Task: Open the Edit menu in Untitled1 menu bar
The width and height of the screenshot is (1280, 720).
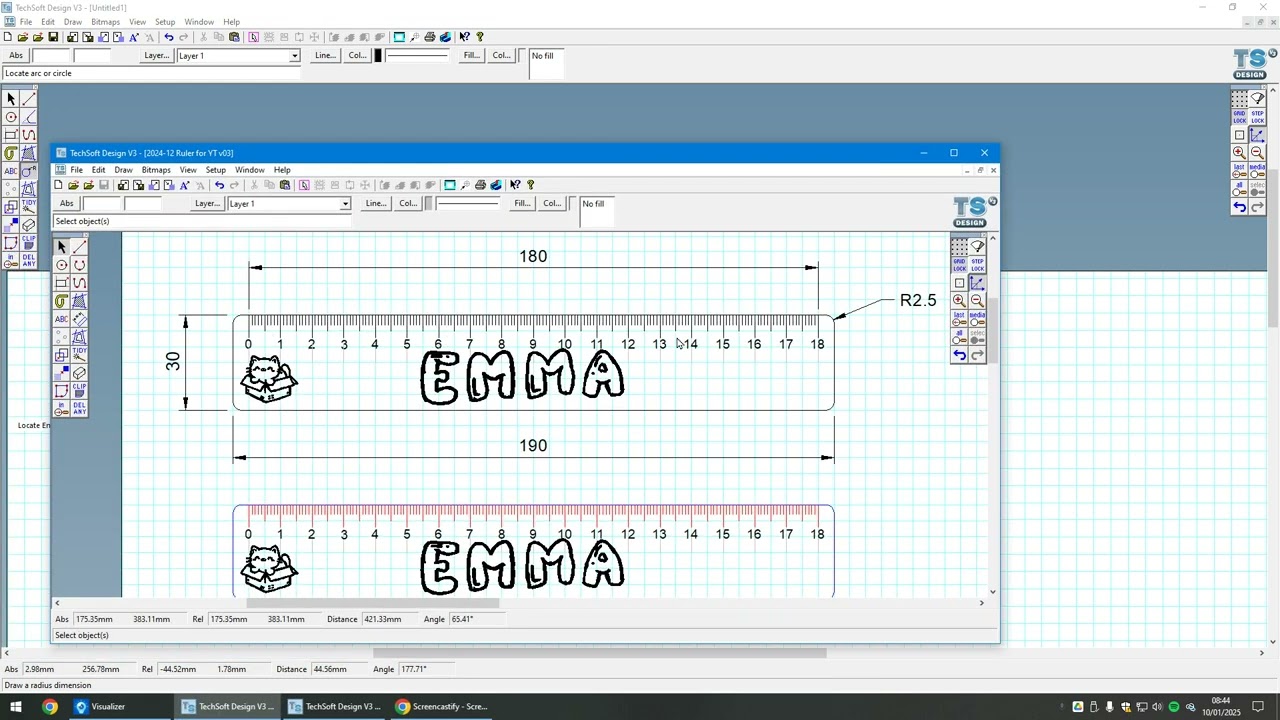Action: pyautogui.click(x=48, y=22)
